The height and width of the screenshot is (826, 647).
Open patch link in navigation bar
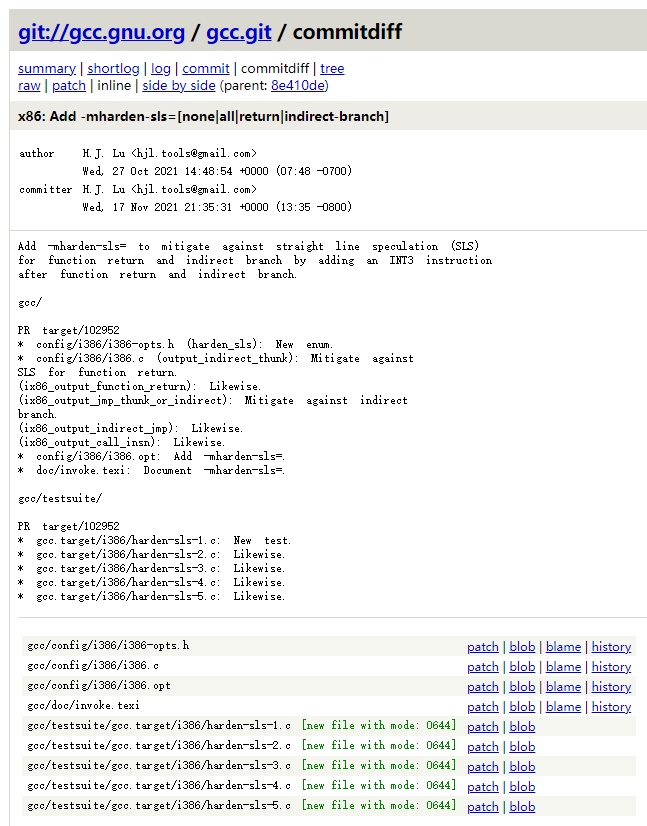[x=69, y=85]
